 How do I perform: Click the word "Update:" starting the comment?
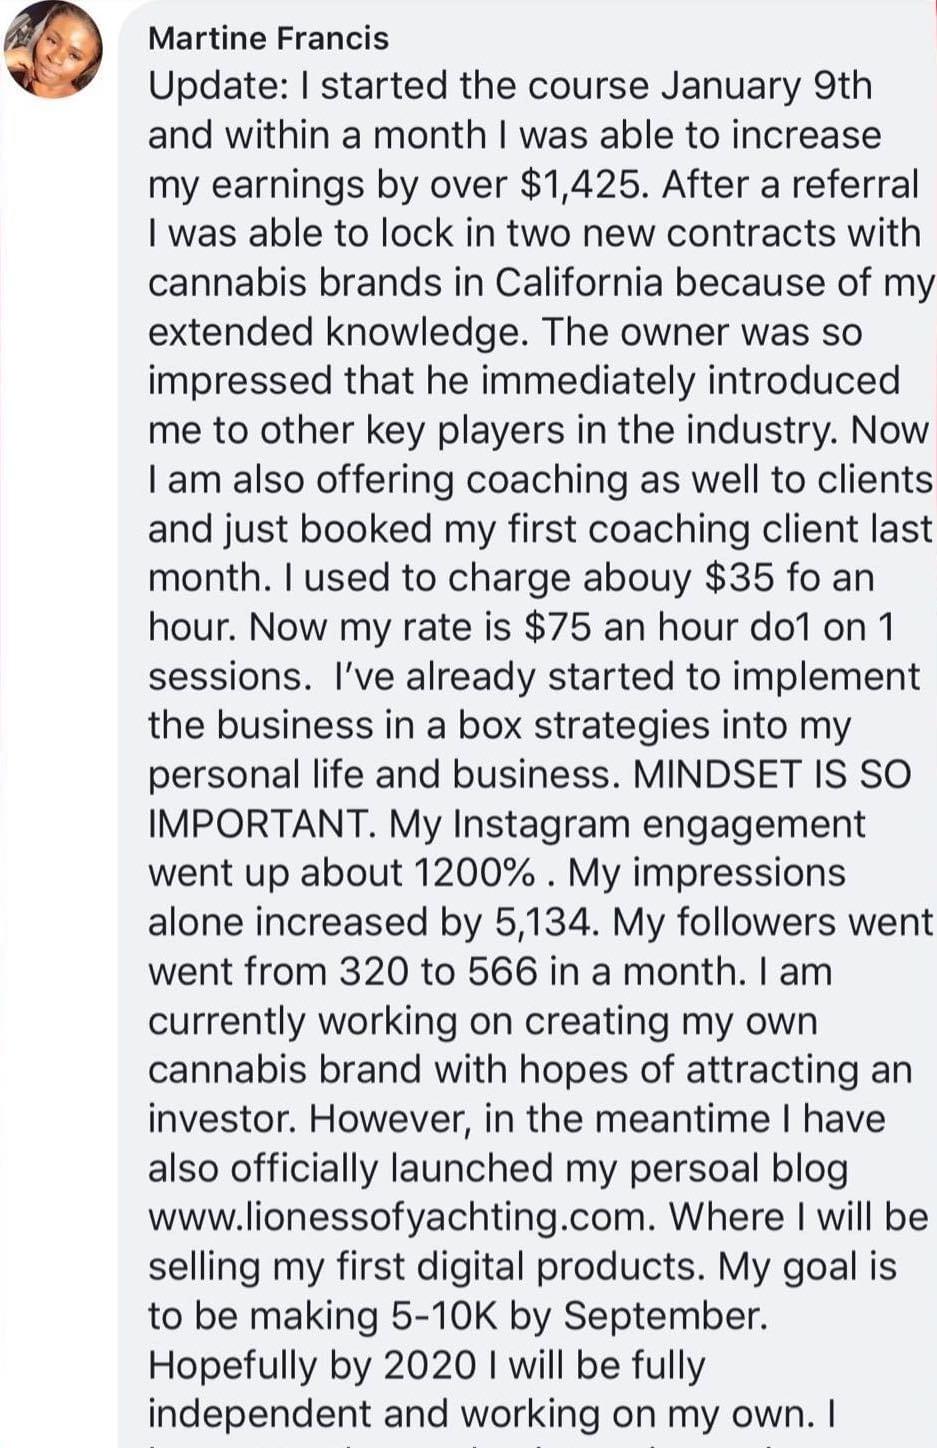pyautogui.click(x=217, y=86)
